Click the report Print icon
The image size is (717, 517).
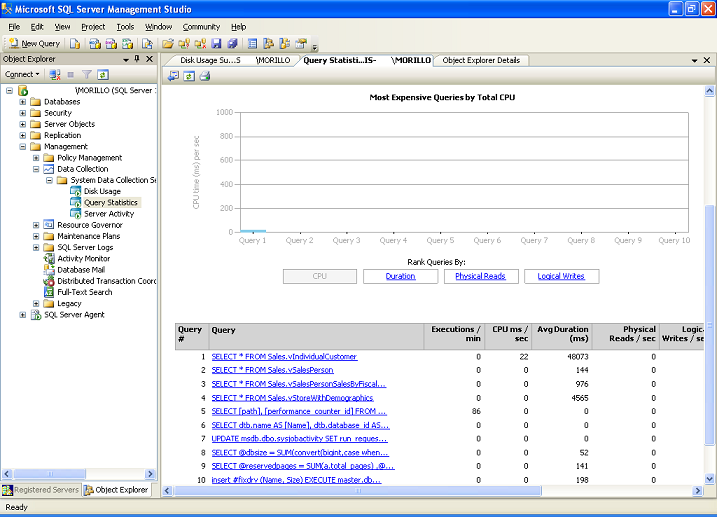pyautogui.click(x=204, y=76)
